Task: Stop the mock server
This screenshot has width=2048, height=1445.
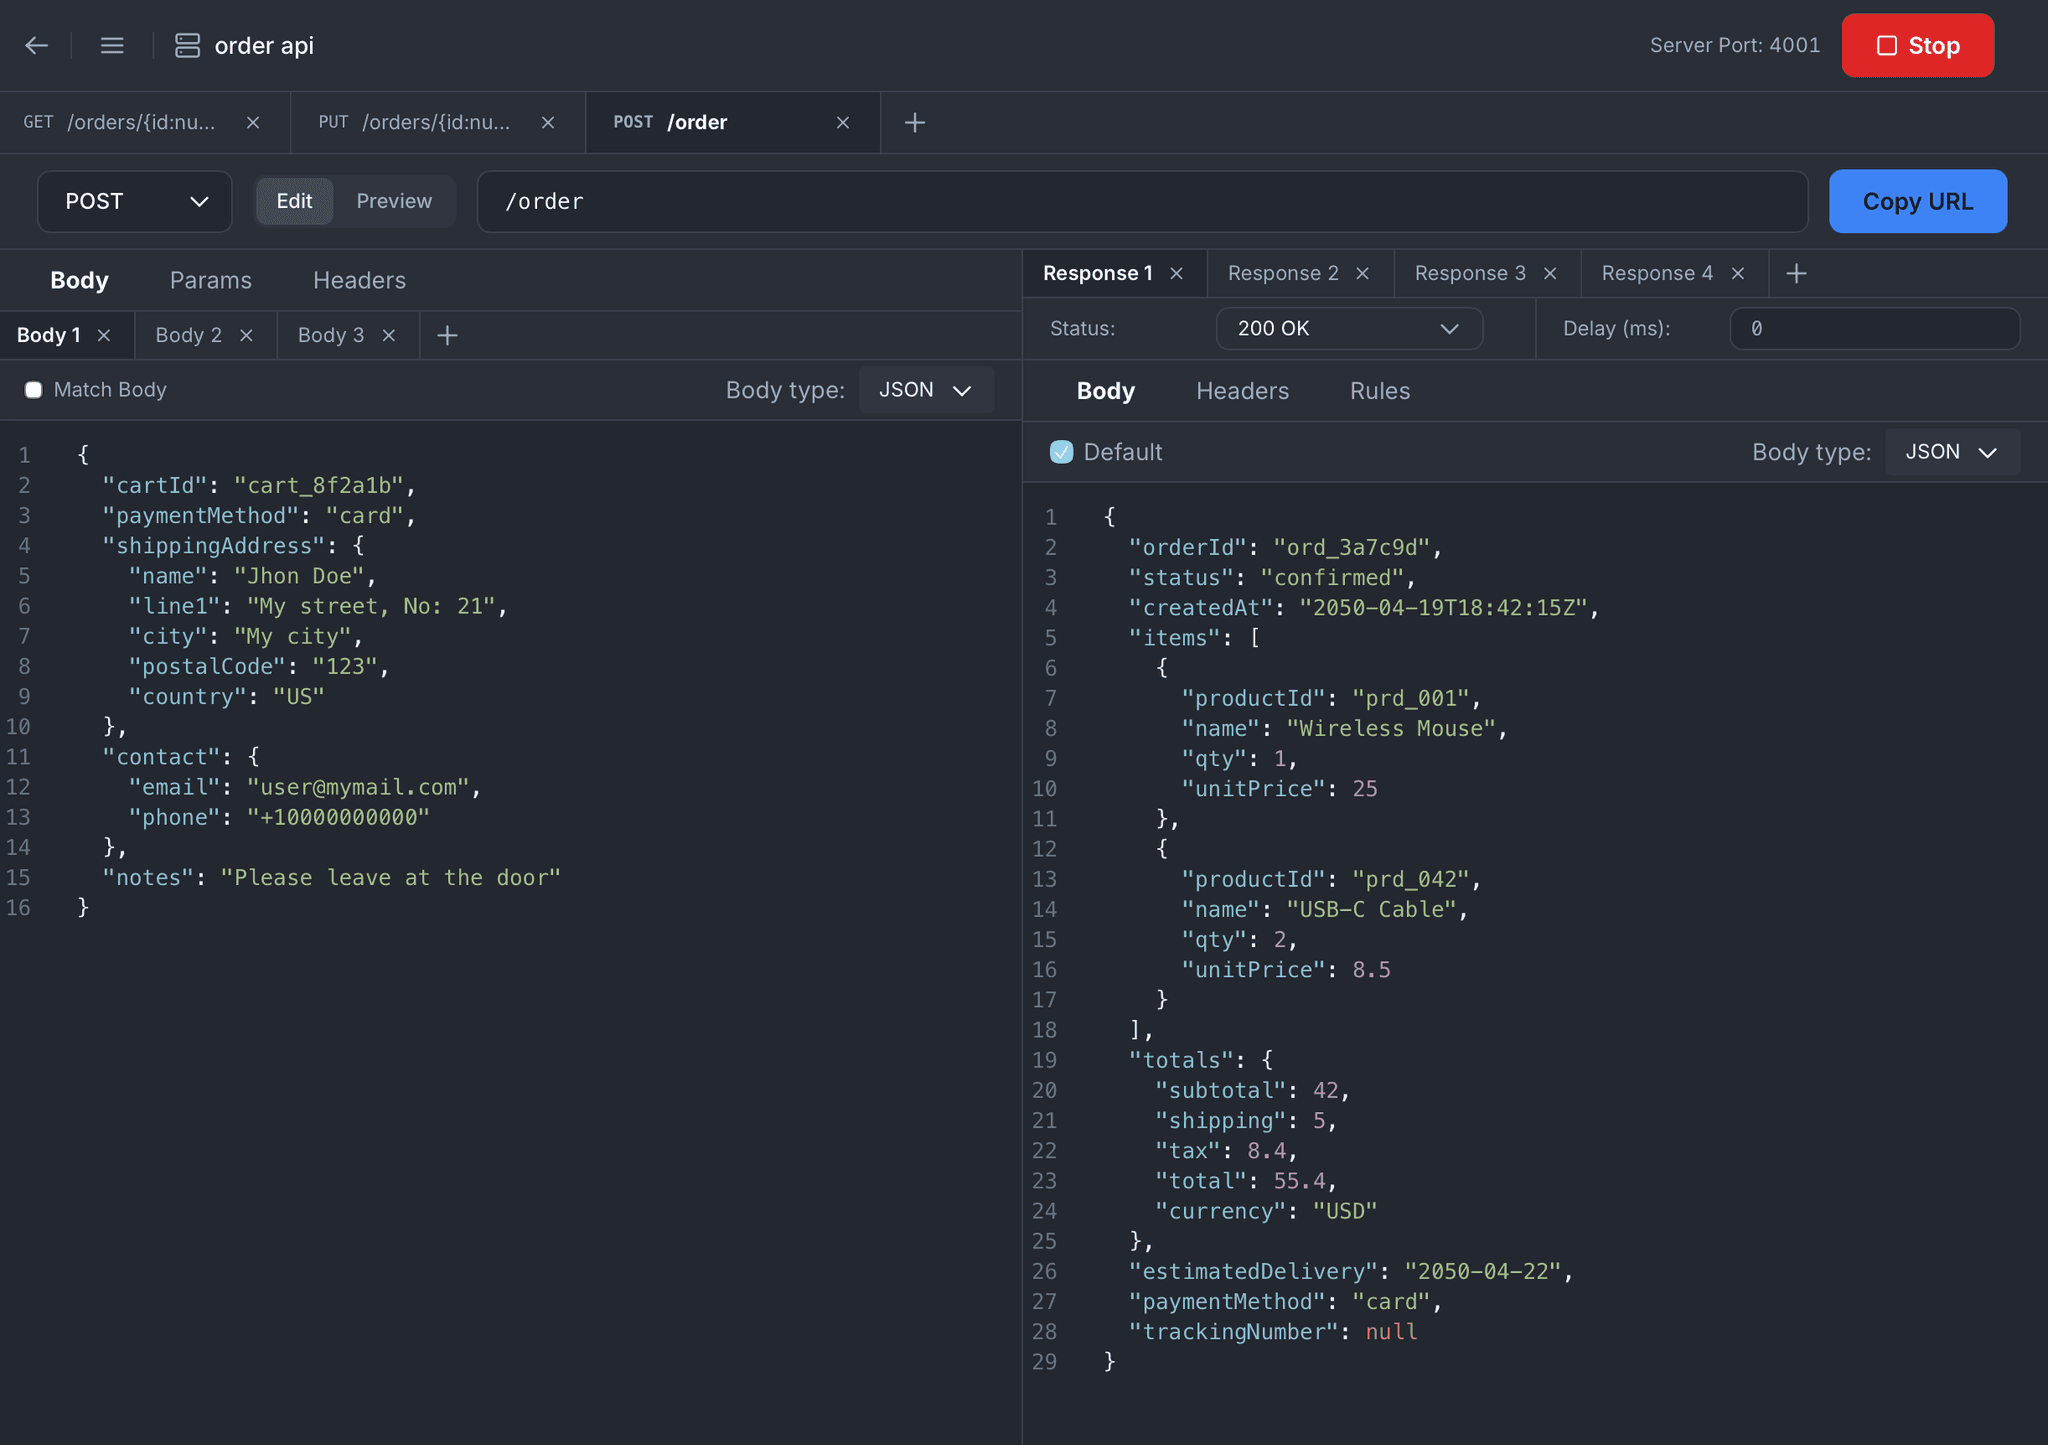Action: (1917, 45)
